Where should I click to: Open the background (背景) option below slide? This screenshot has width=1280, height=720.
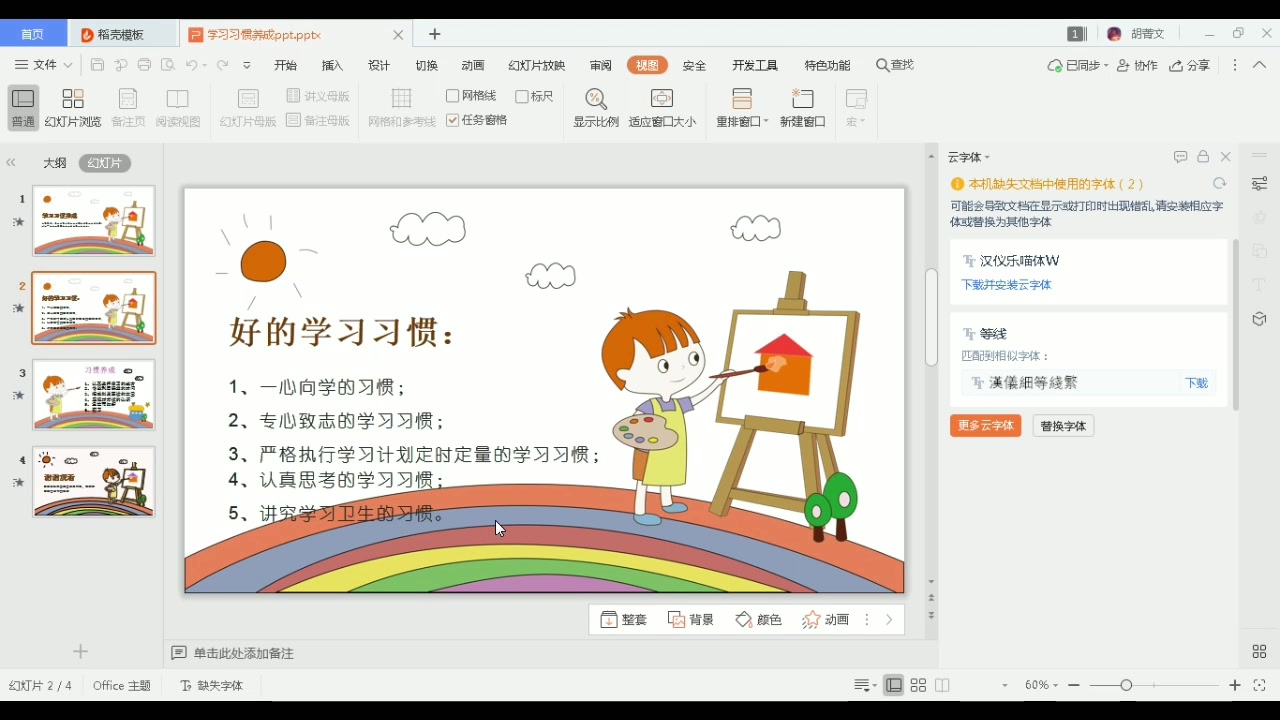pyautogui.click(x=691, y=620)
